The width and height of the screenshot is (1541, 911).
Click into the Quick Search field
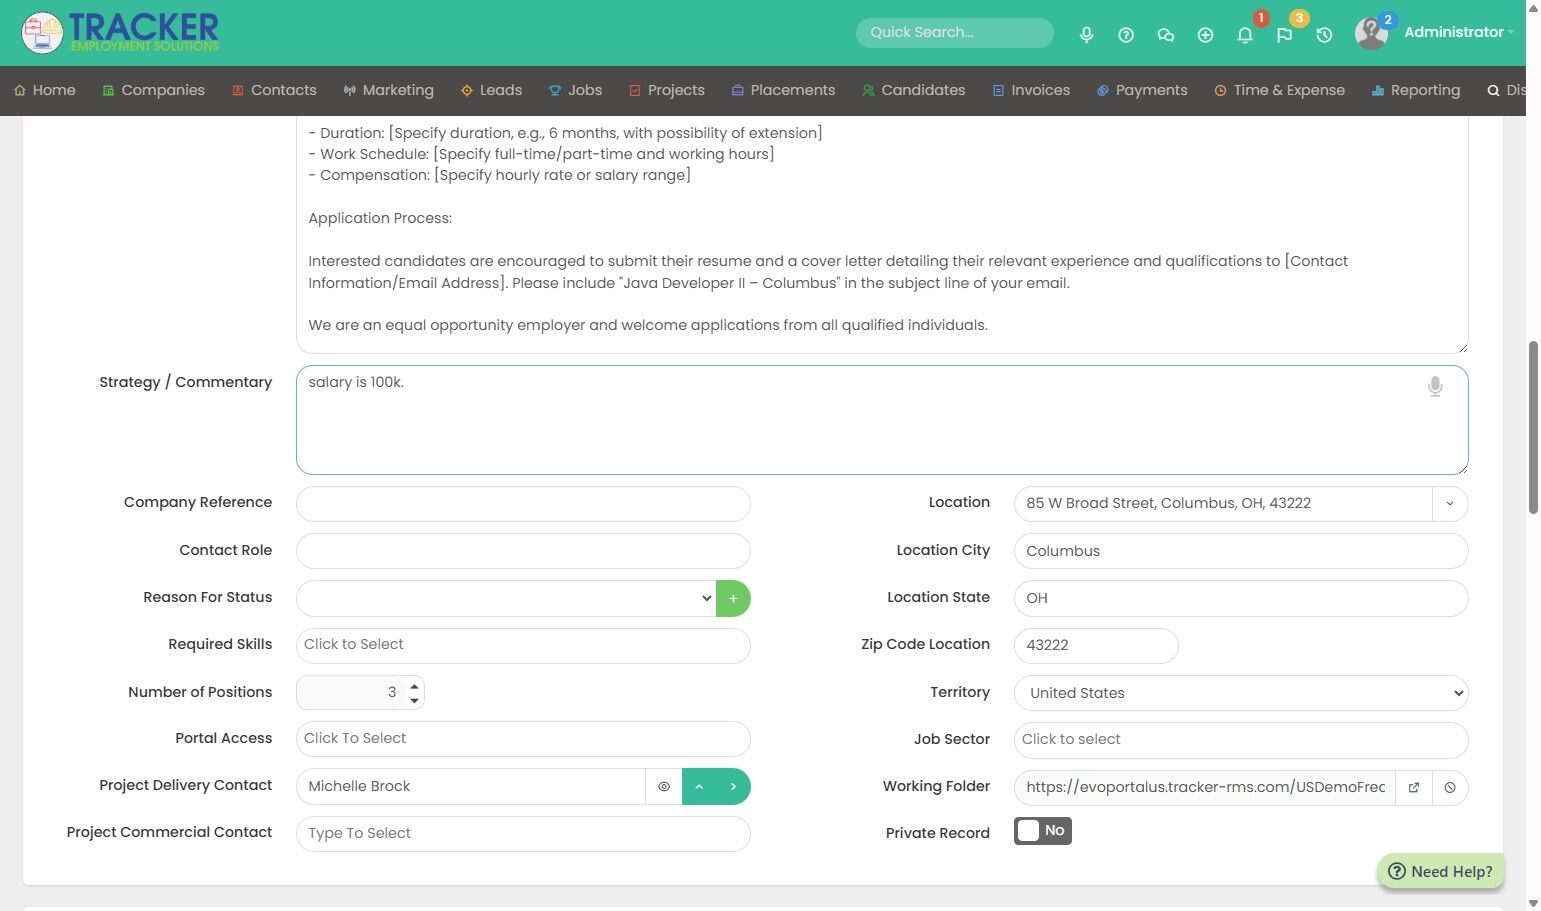tap(954, 32)
